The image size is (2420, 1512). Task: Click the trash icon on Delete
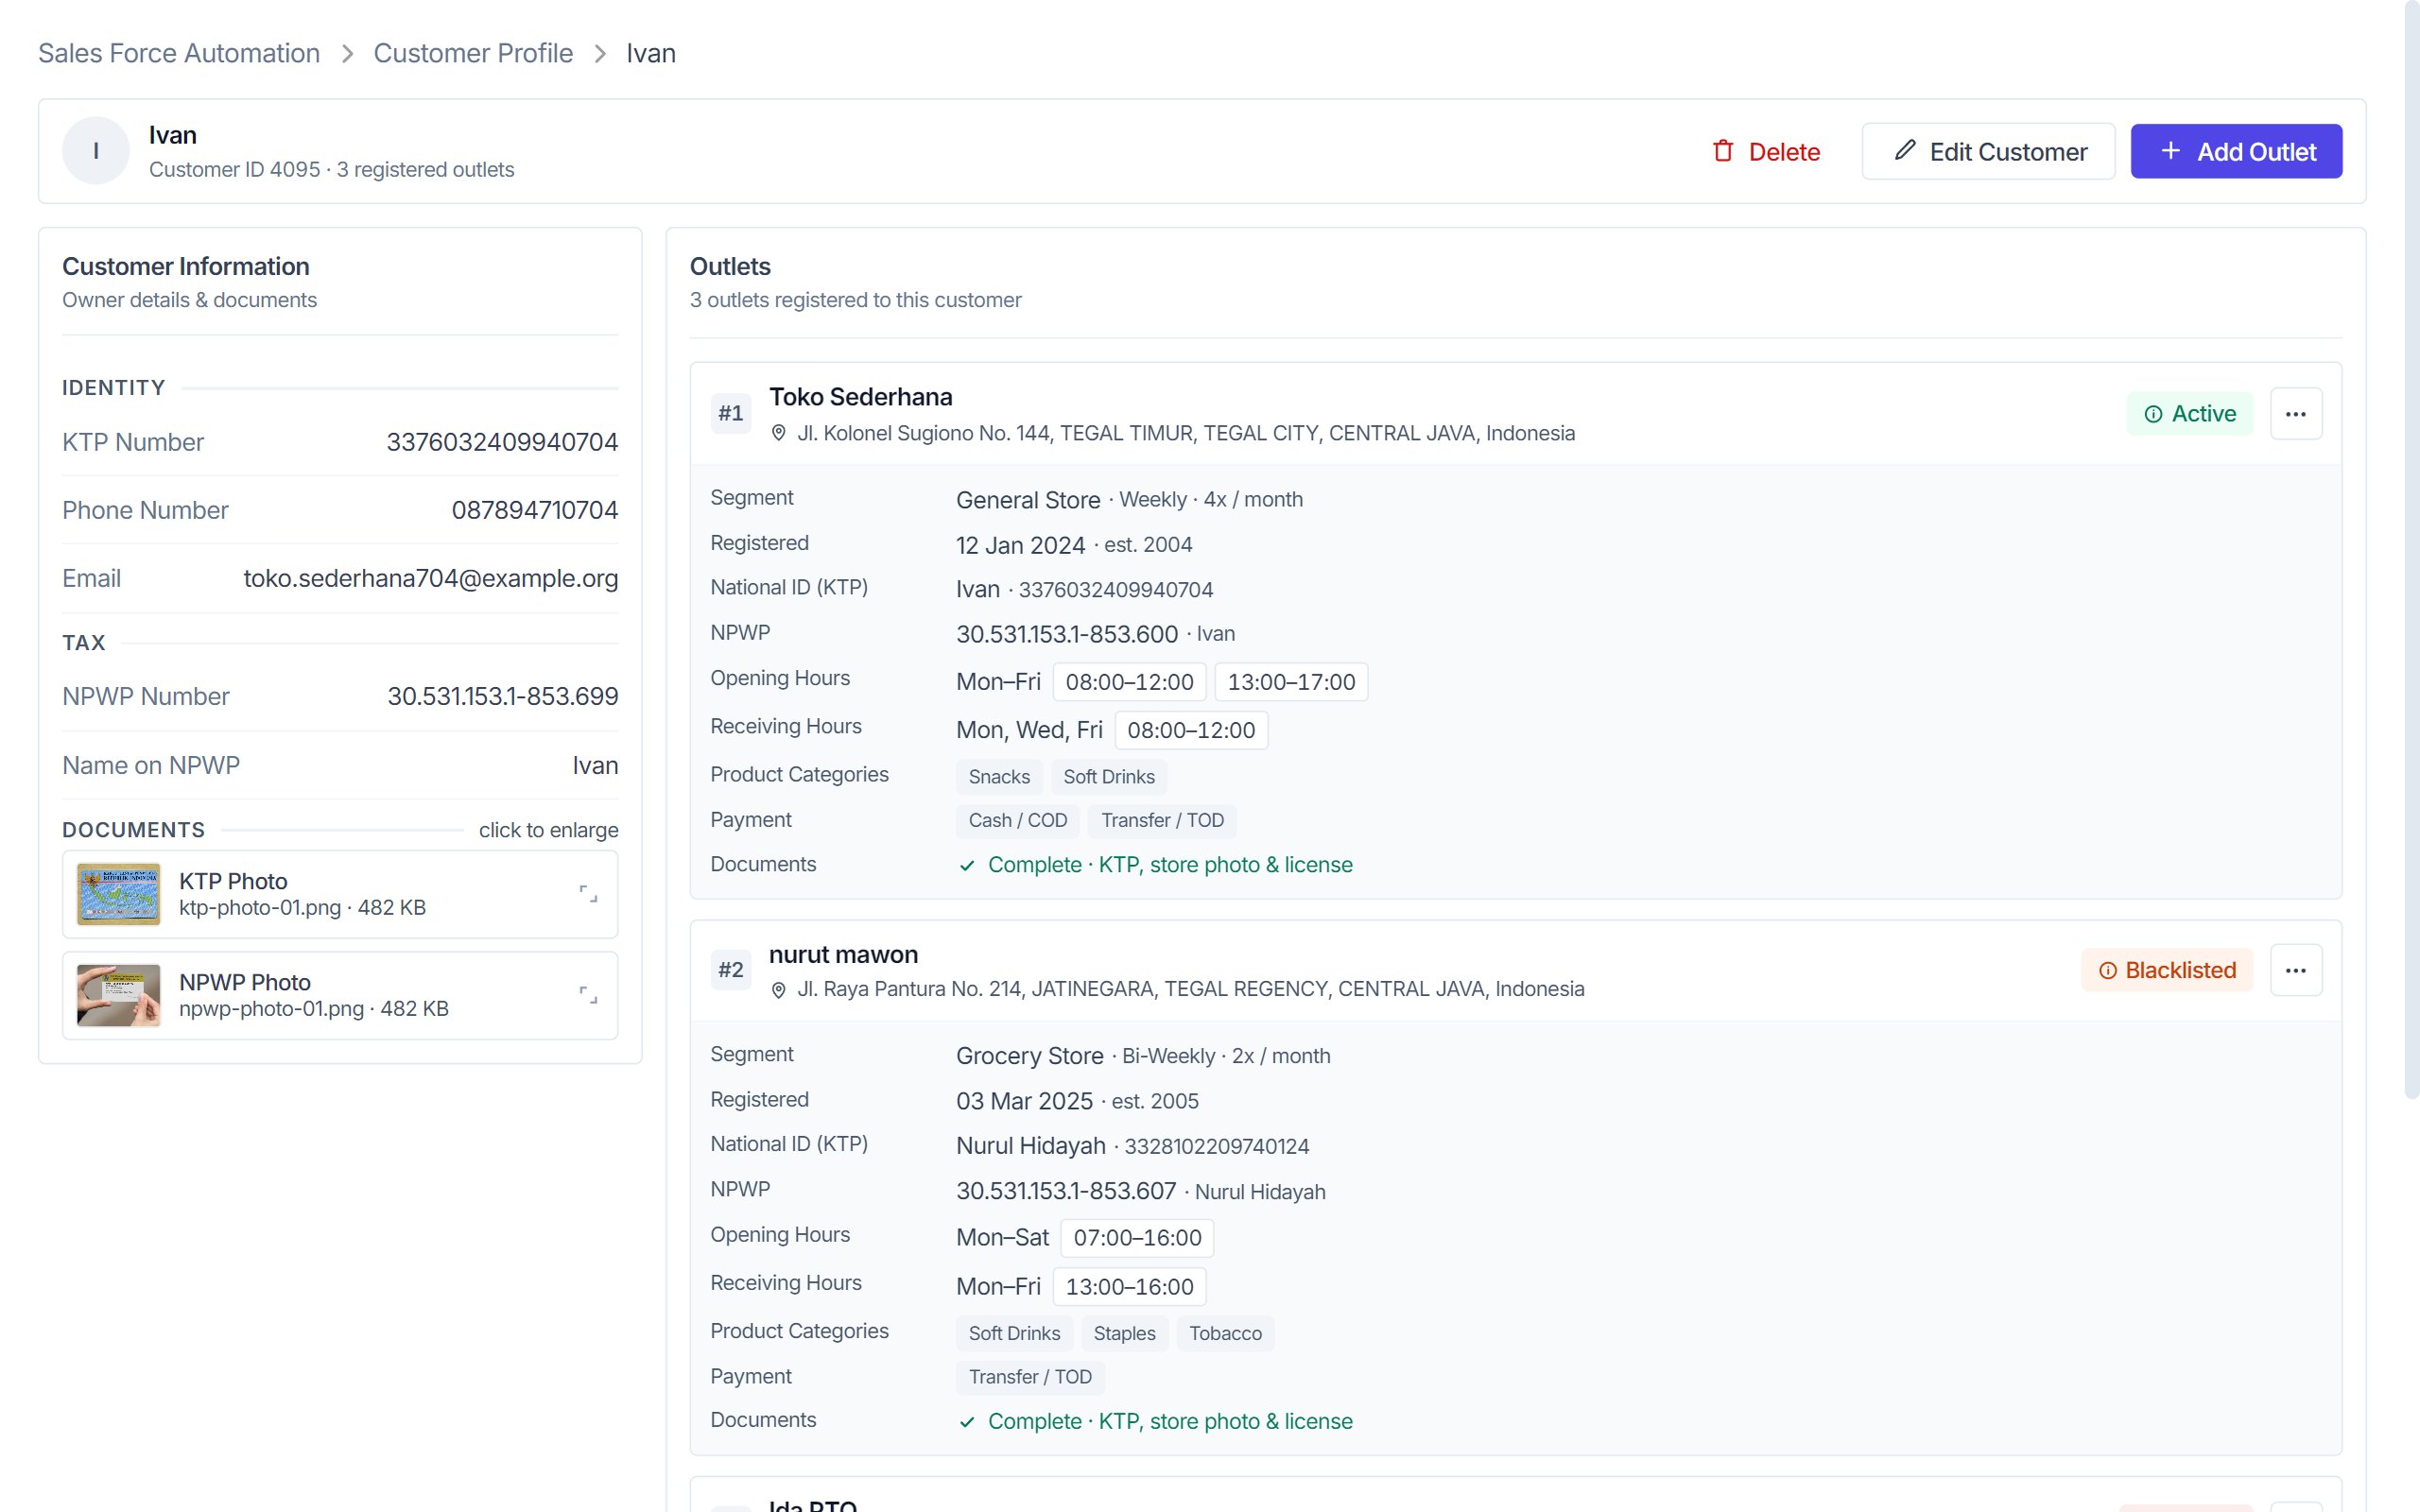1723,151
